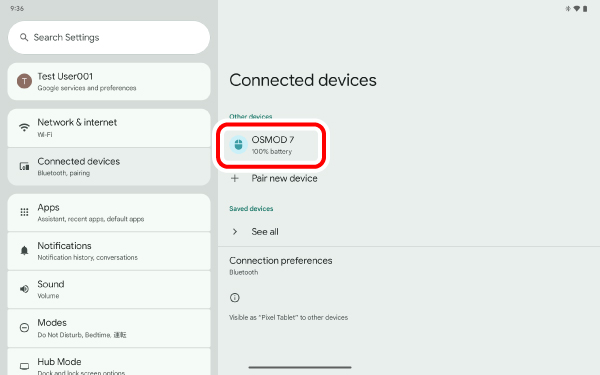This screenshot has height=375, width=600.
Task: Open the Apps settings entry
Action: 109,212
